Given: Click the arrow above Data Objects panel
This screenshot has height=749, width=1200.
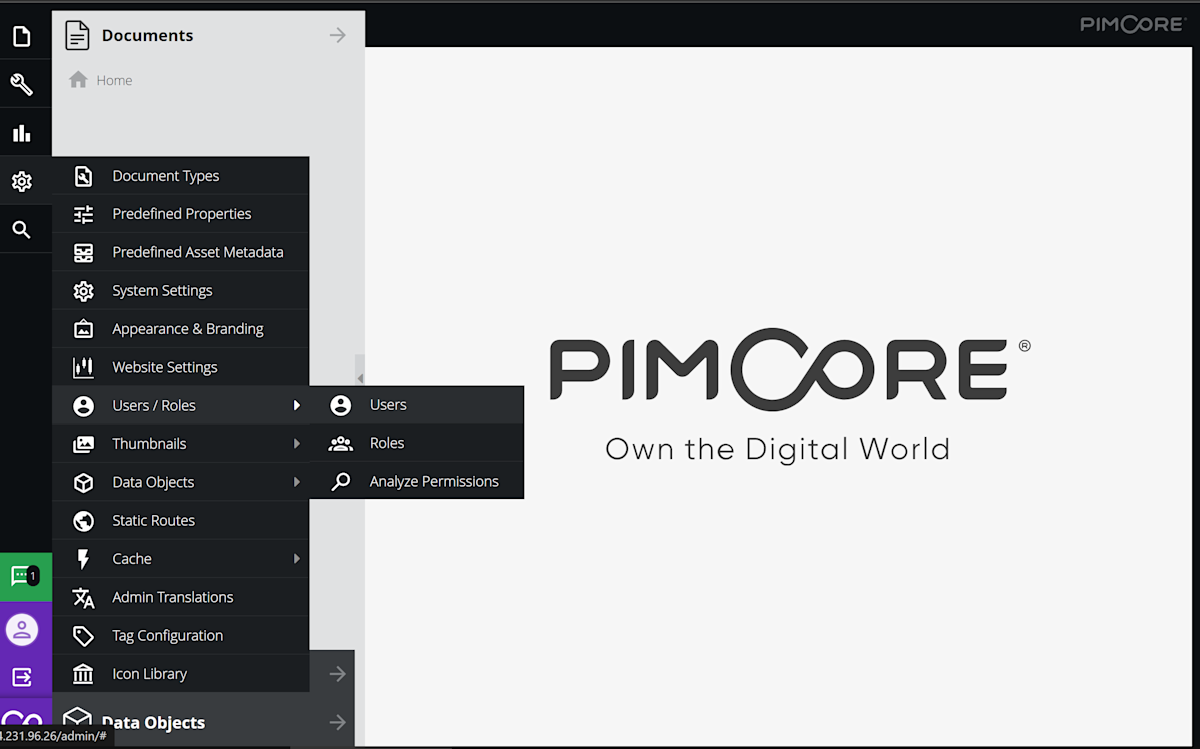Looking at the screenshot, I should [338, 674].
